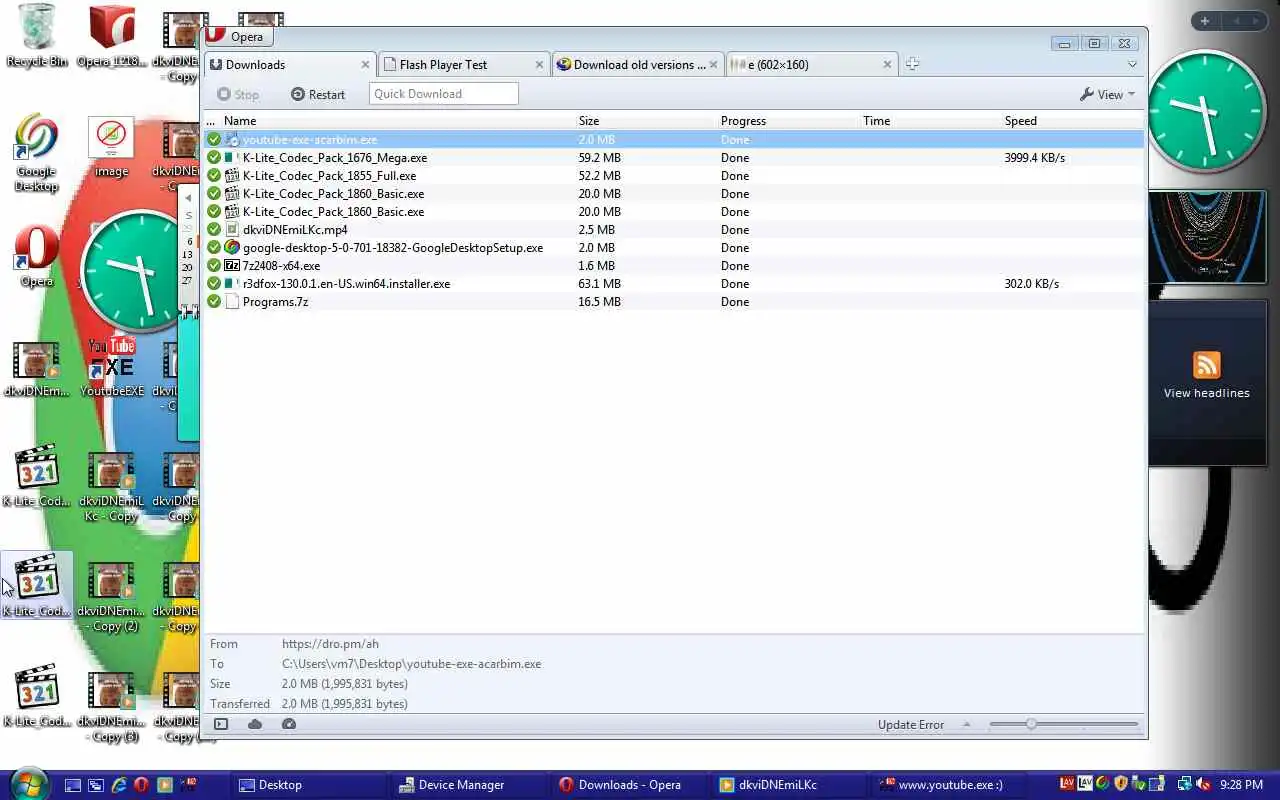
Task: Click the sidebar slideshow picture gadget
Action: [x=1207, y=238]
